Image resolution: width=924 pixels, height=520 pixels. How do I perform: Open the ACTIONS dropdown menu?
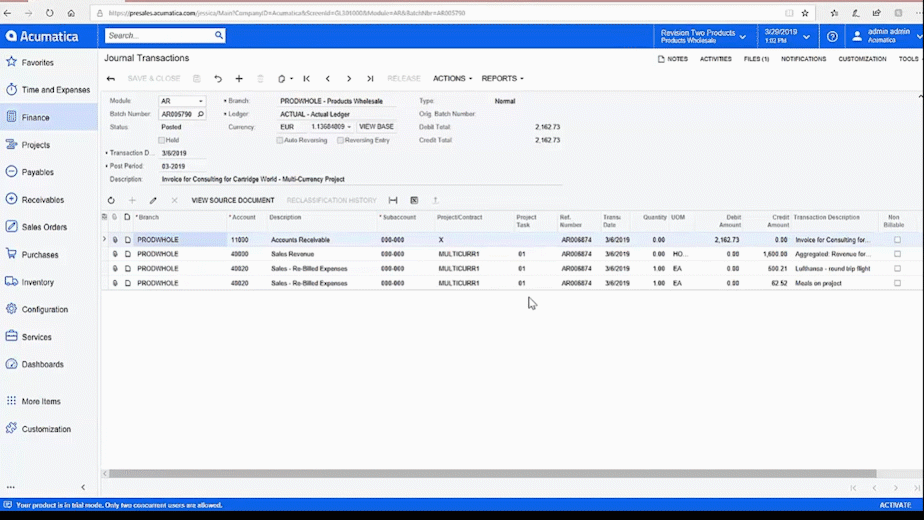452,78
